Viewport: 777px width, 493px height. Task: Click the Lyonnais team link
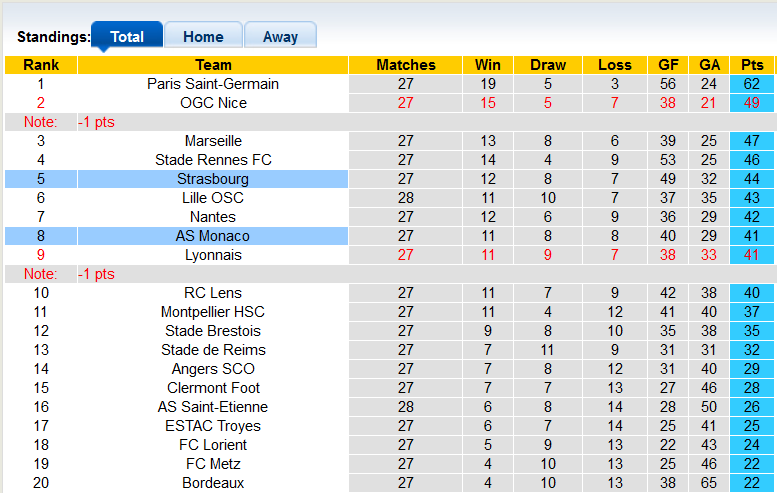213,255
